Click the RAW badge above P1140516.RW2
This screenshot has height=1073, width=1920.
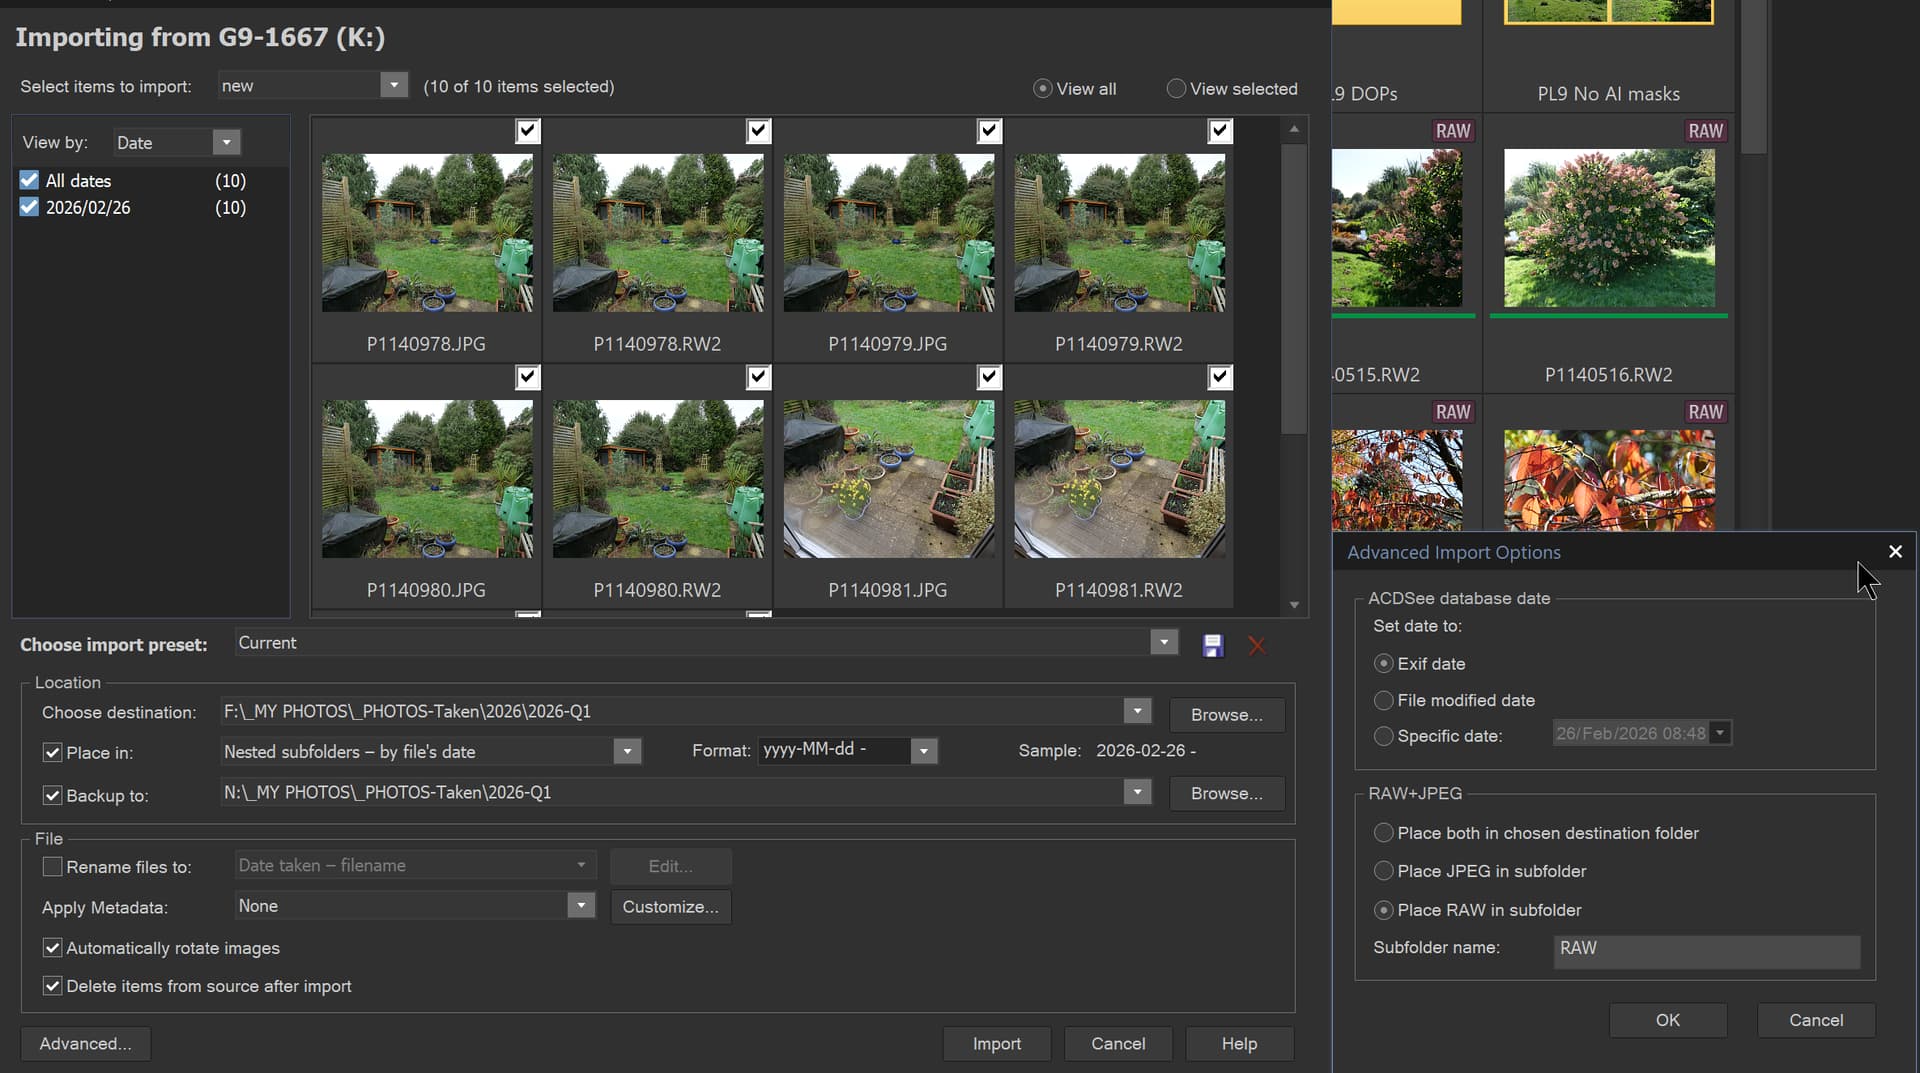click(x=1704, y=131)
